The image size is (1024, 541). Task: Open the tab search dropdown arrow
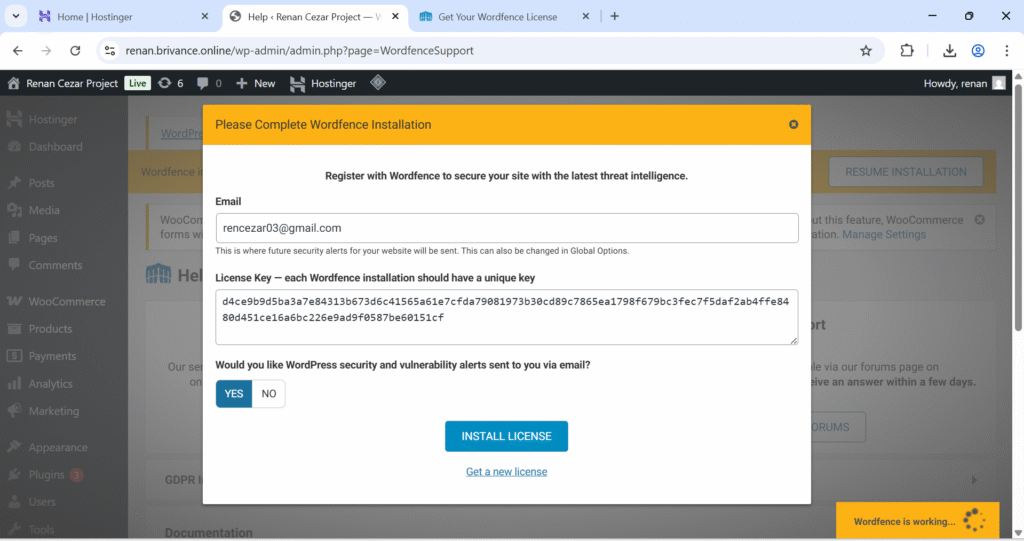coord(16,16)
